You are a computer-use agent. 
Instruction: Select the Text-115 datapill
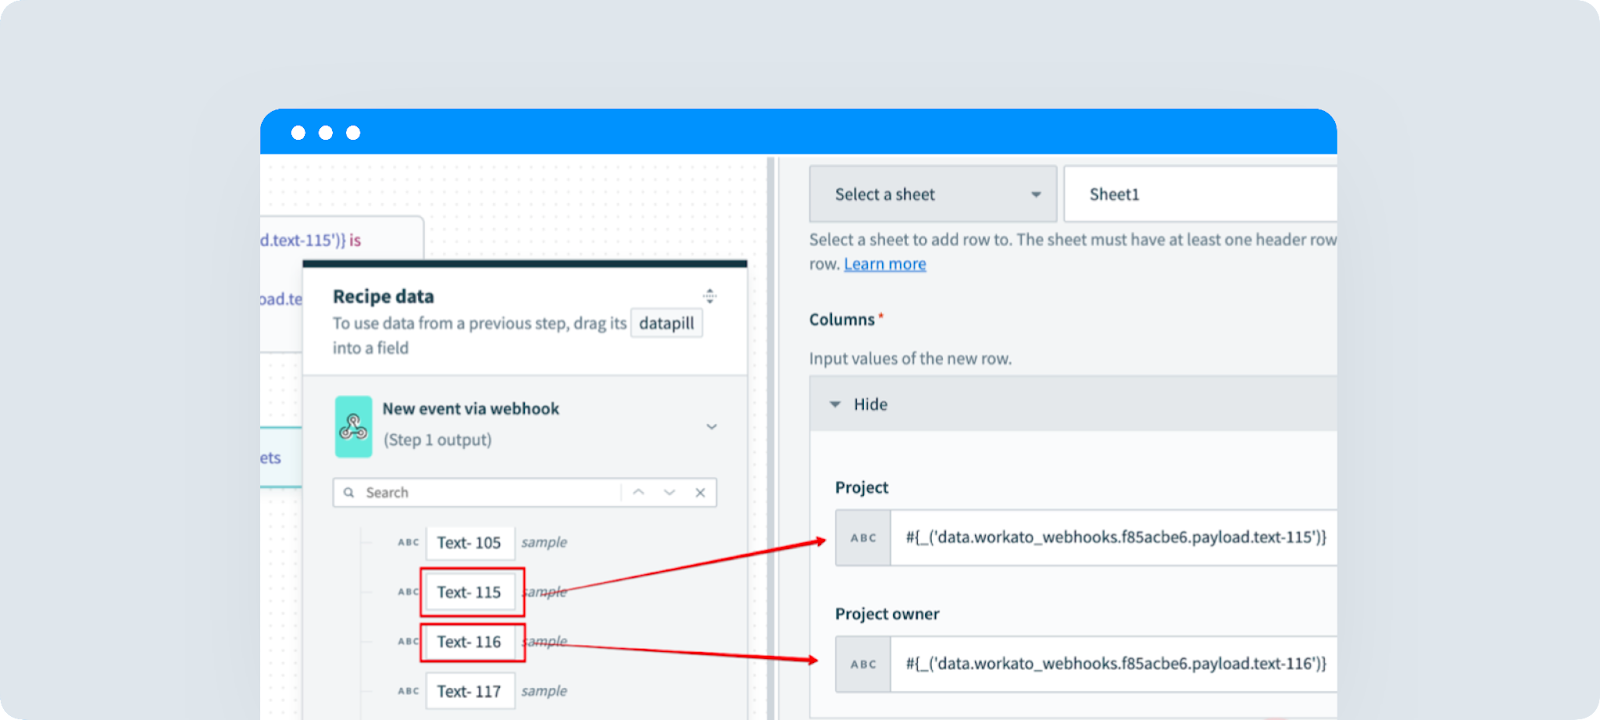coord(469,592)
